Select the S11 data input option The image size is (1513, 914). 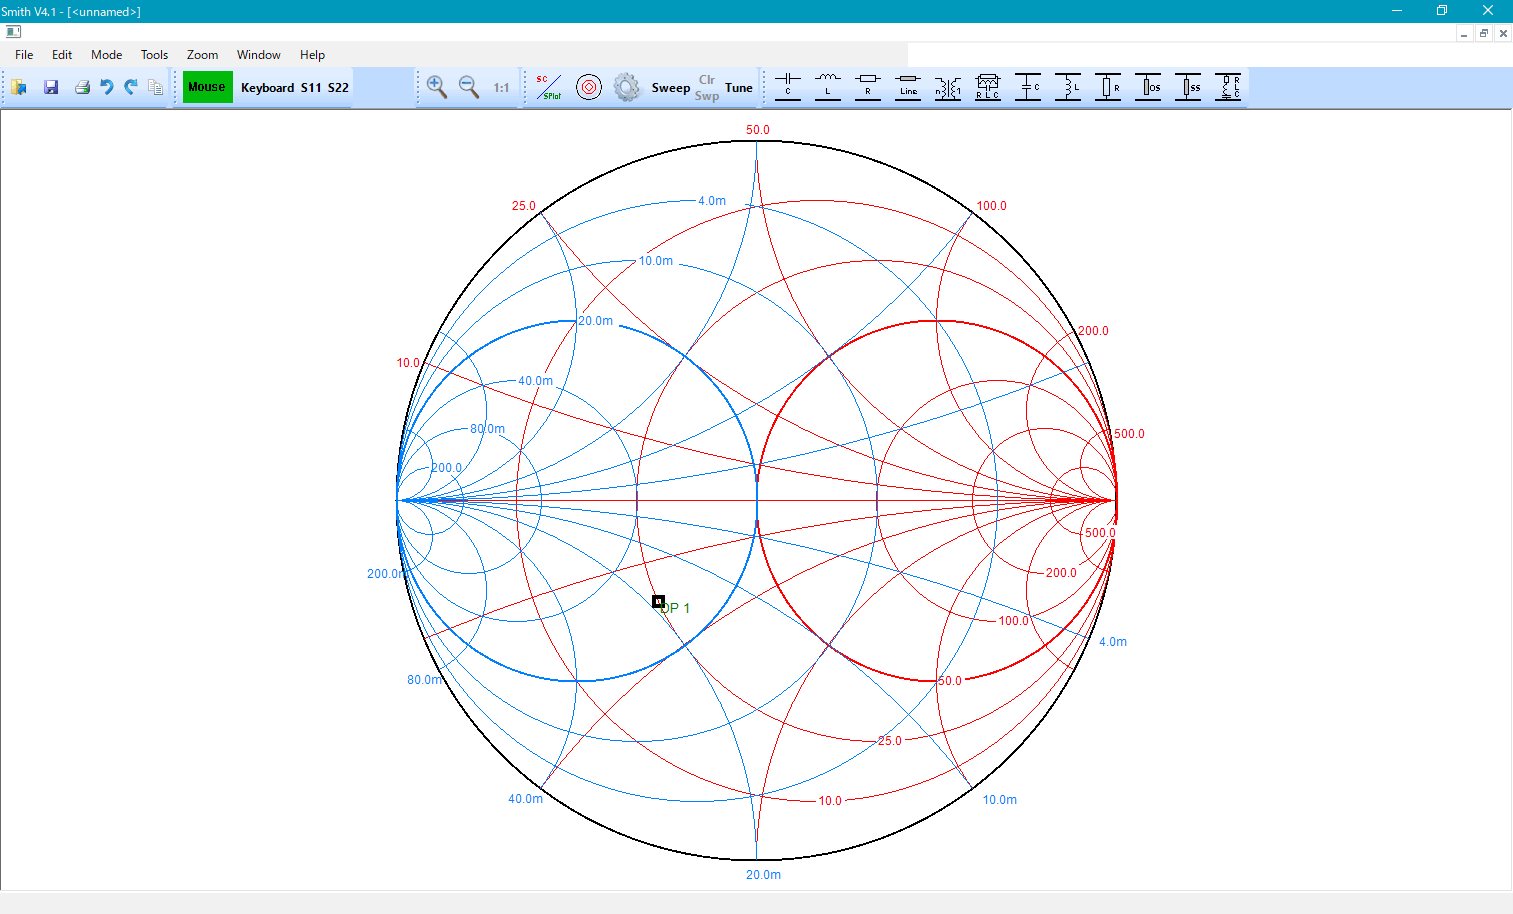click(x=311, y=88)
